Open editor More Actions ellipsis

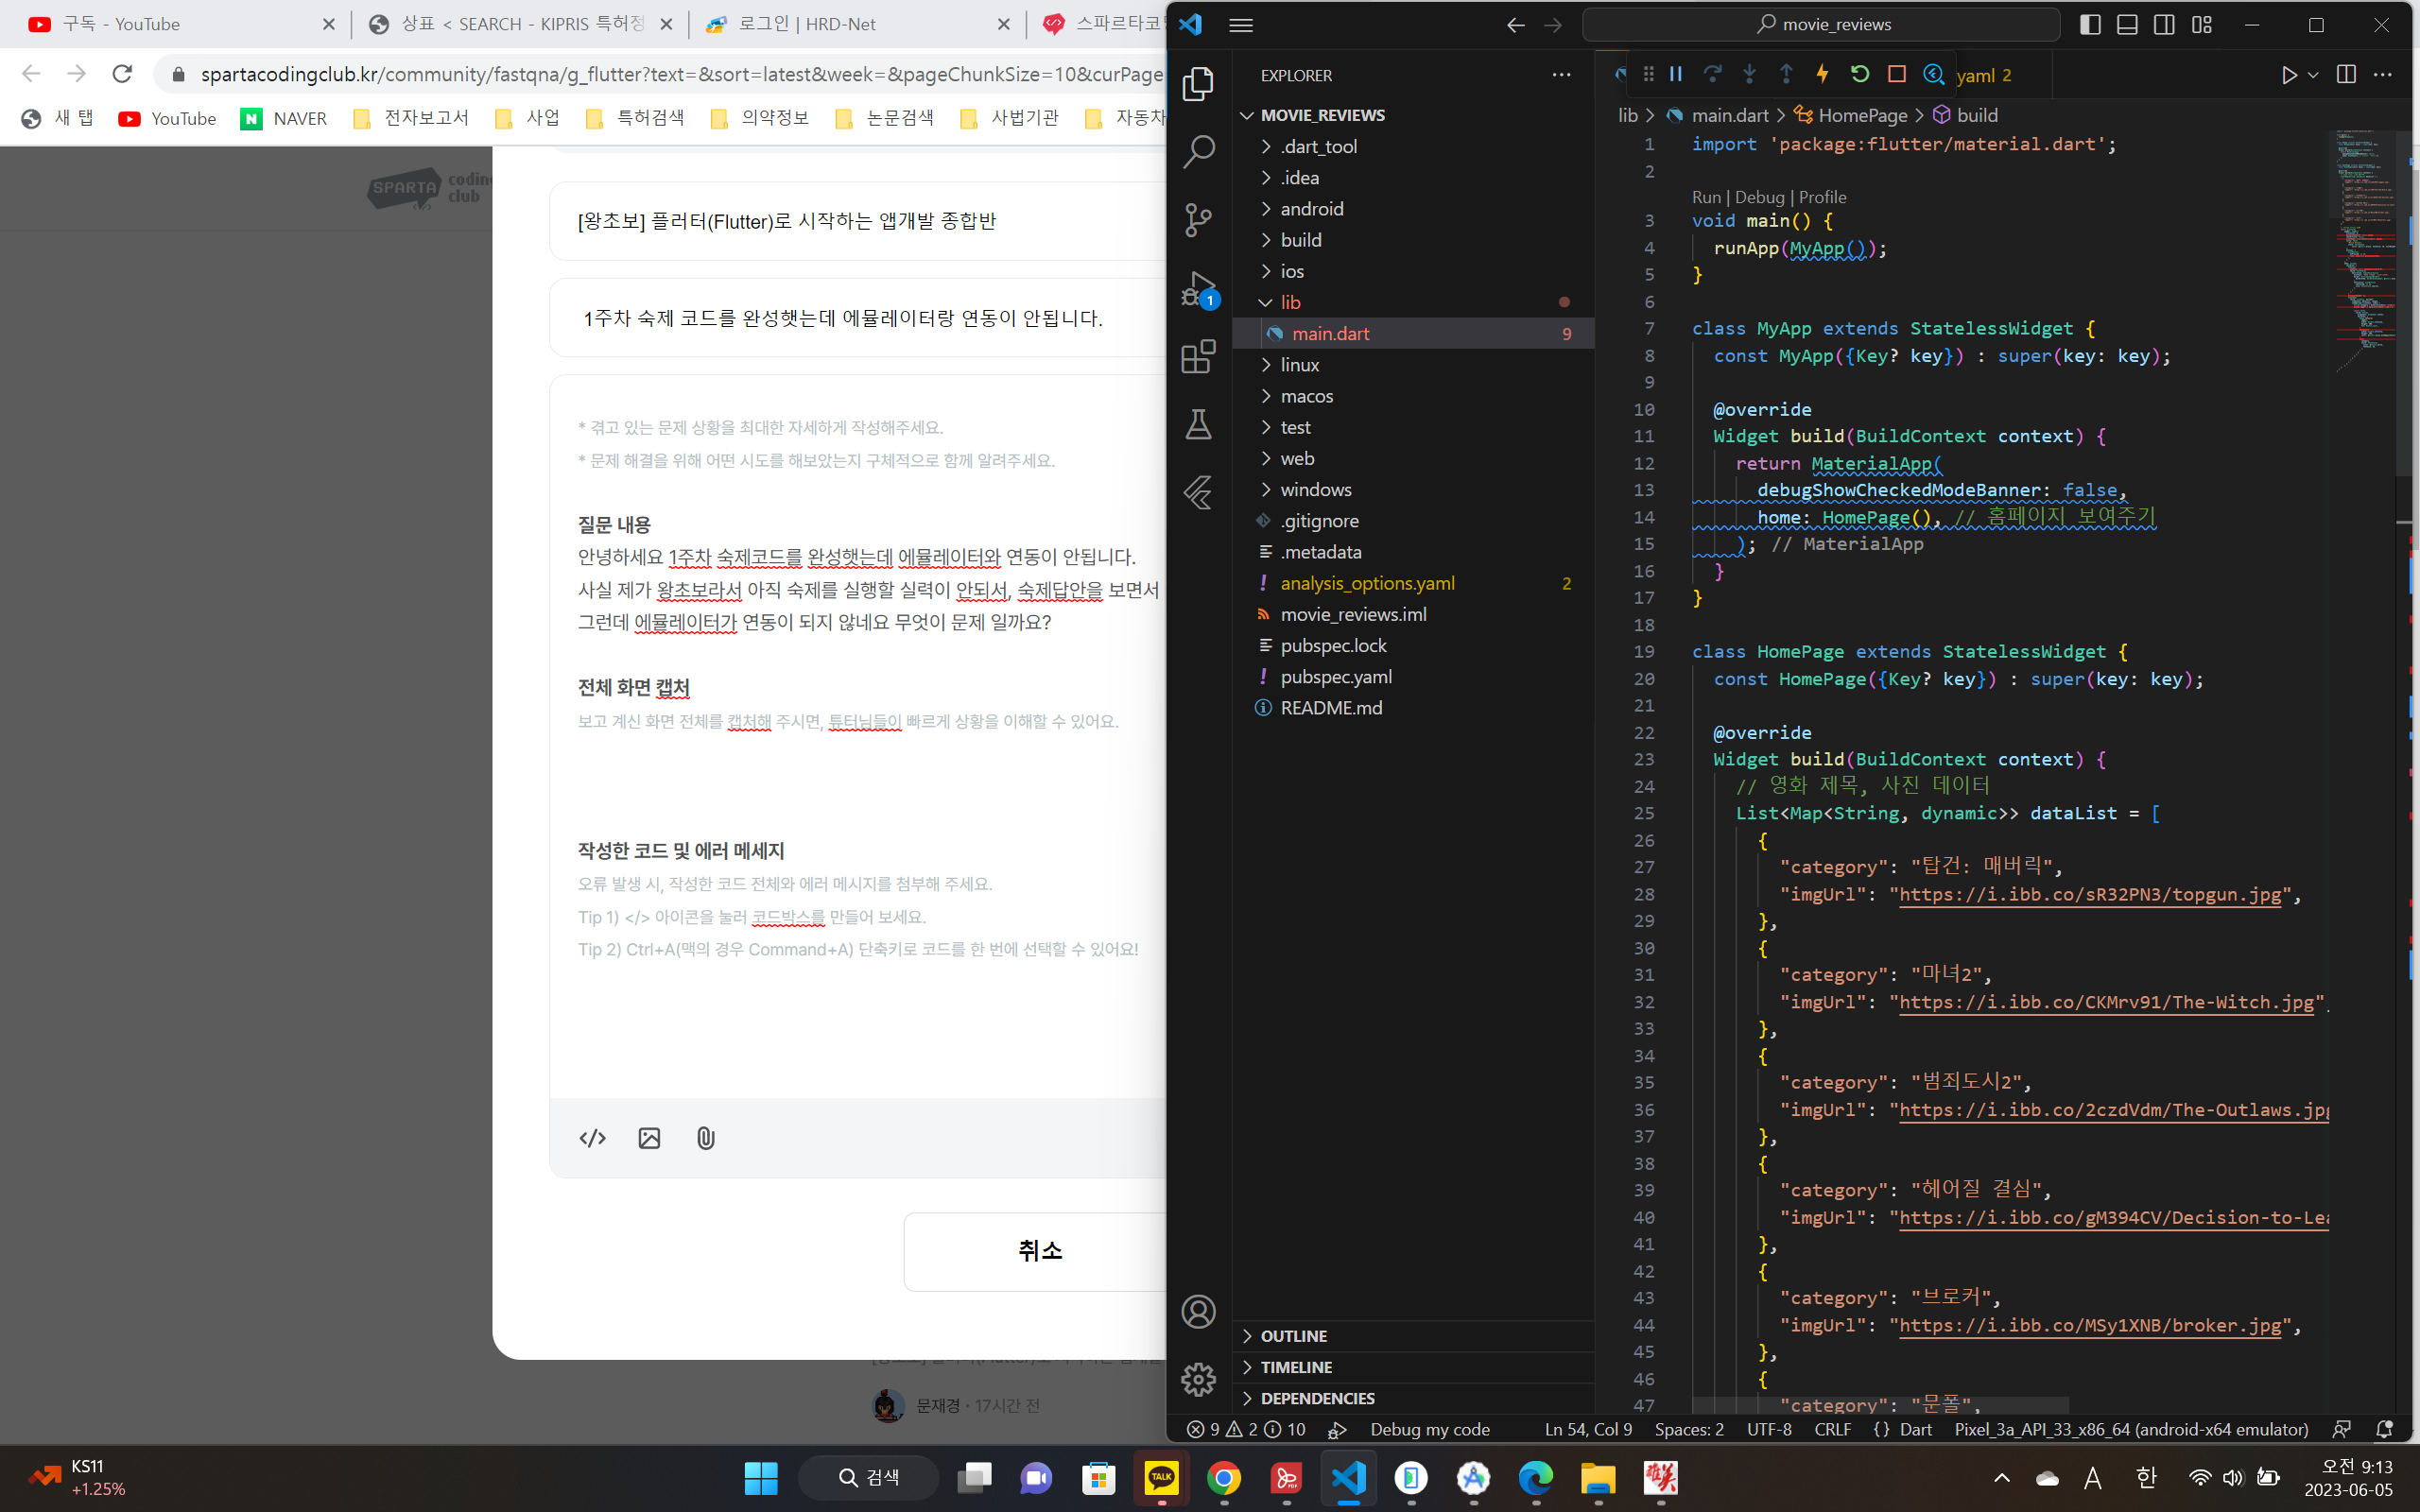pyautogui.click(x=2383, y=75)
